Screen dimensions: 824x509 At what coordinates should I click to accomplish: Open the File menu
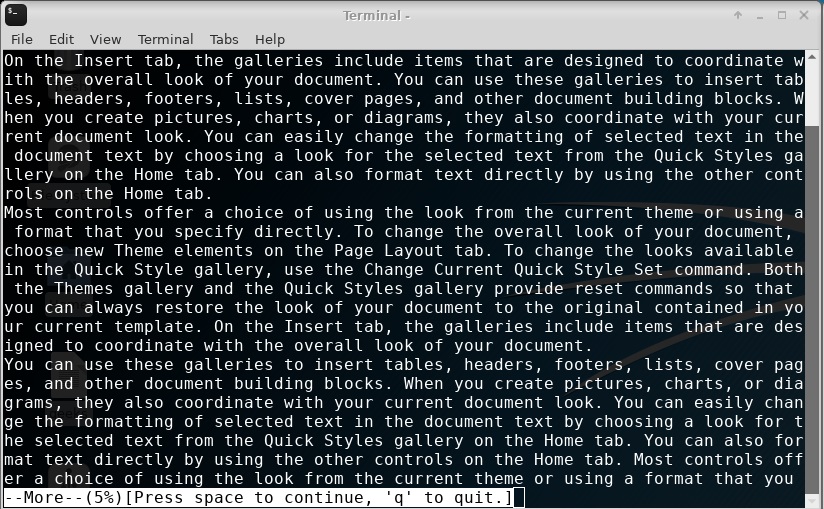[22, 39]
